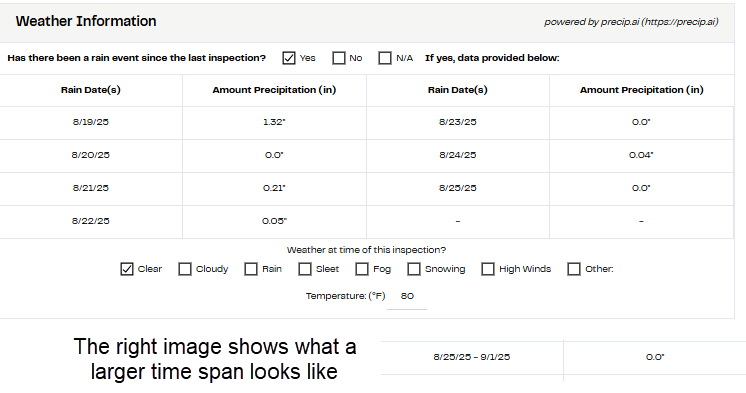
Task: Toggle the Clear weather checkbox
Action: 127,269
